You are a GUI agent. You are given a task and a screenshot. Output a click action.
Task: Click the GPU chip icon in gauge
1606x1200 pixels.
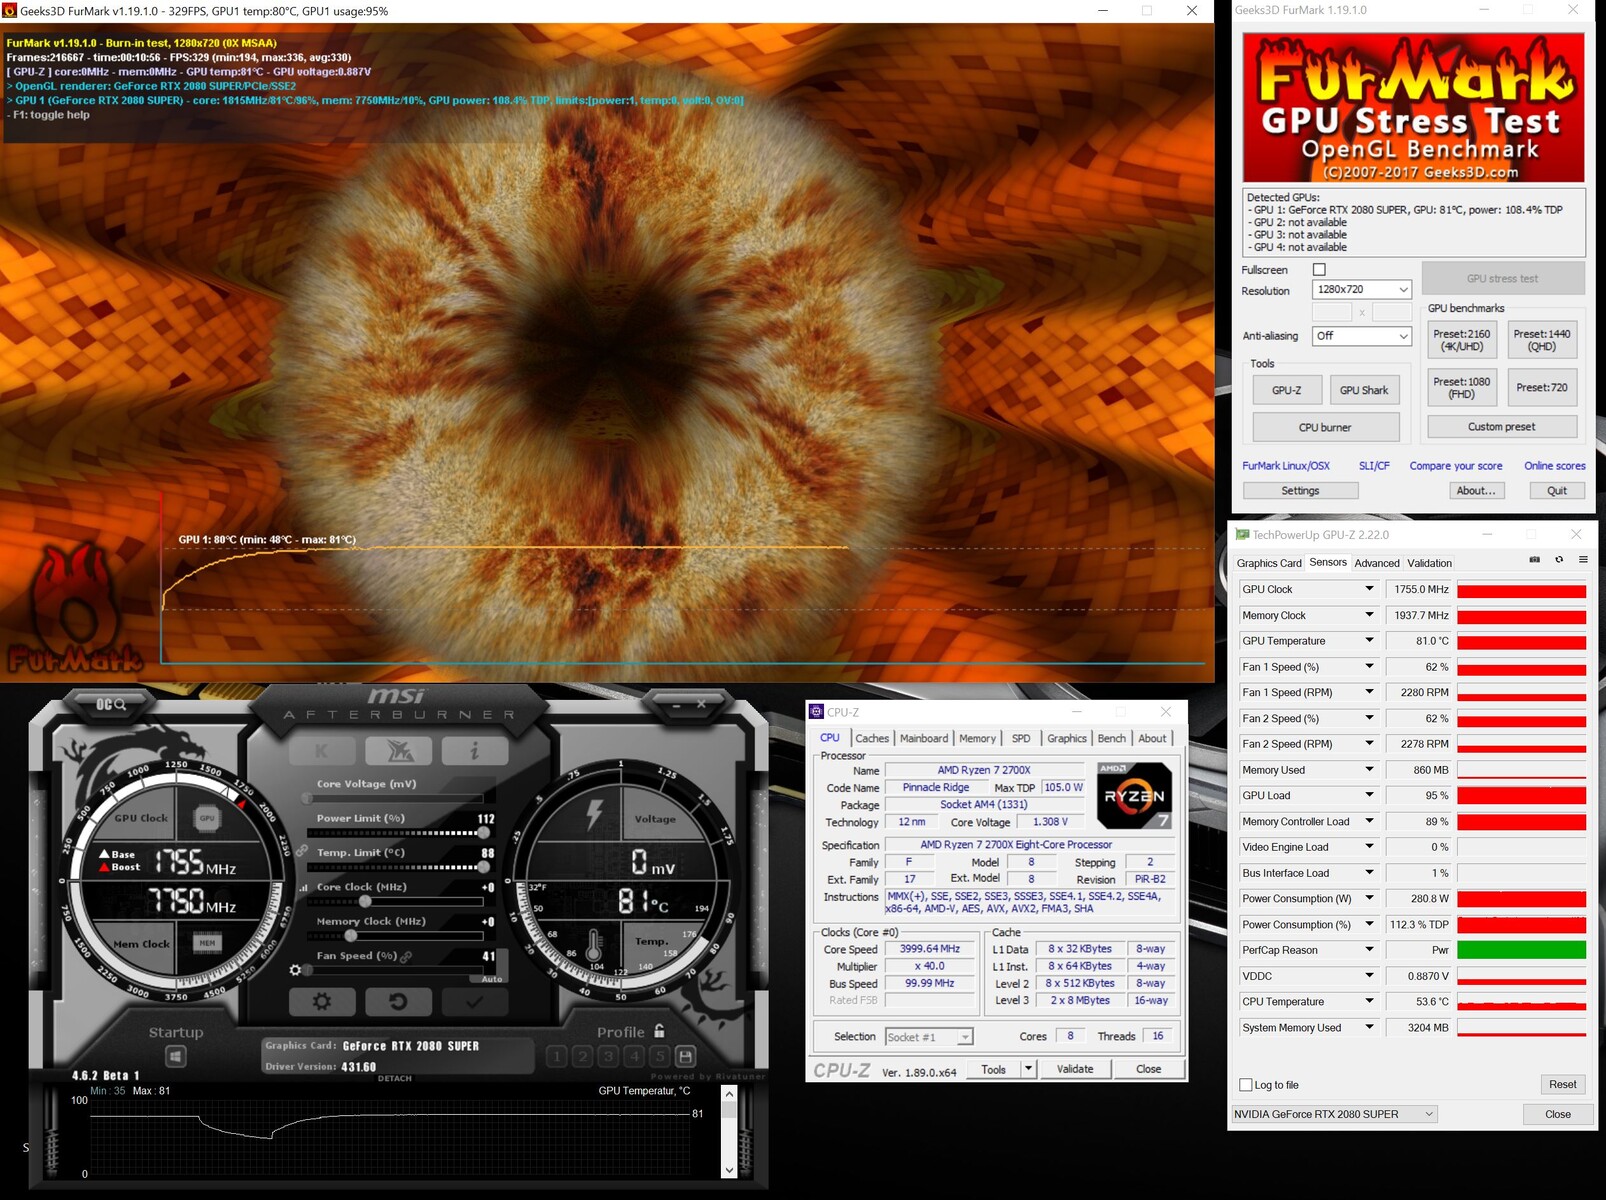(207, 818)
